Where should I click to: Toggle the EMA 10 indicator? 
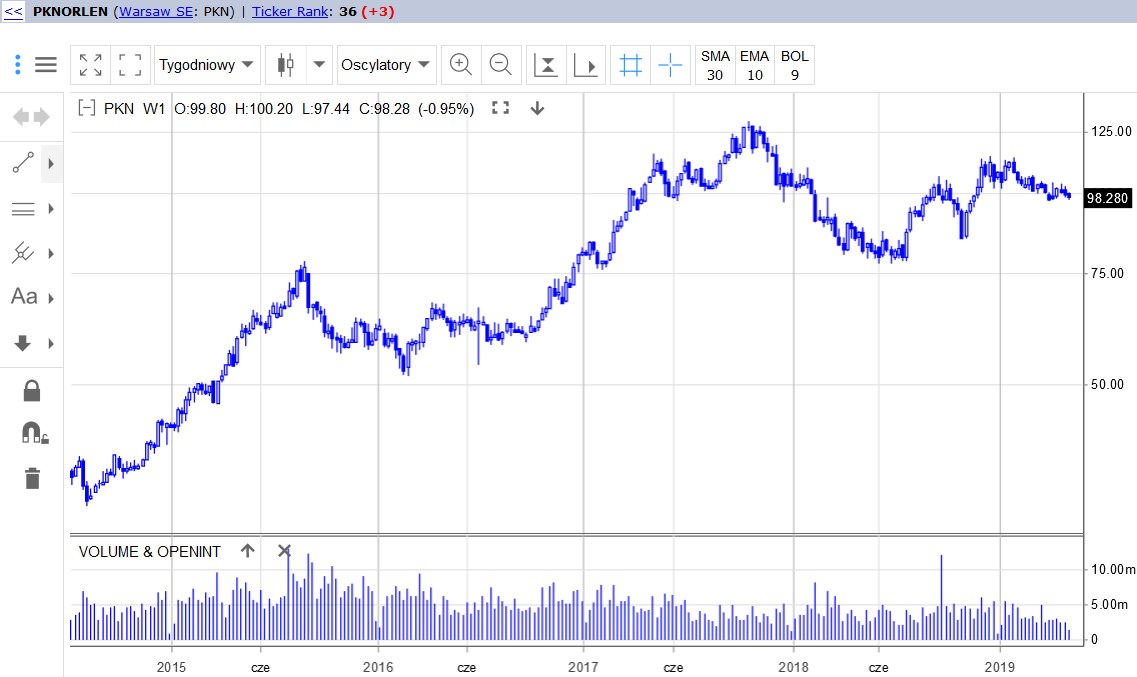tap(754, 65)
